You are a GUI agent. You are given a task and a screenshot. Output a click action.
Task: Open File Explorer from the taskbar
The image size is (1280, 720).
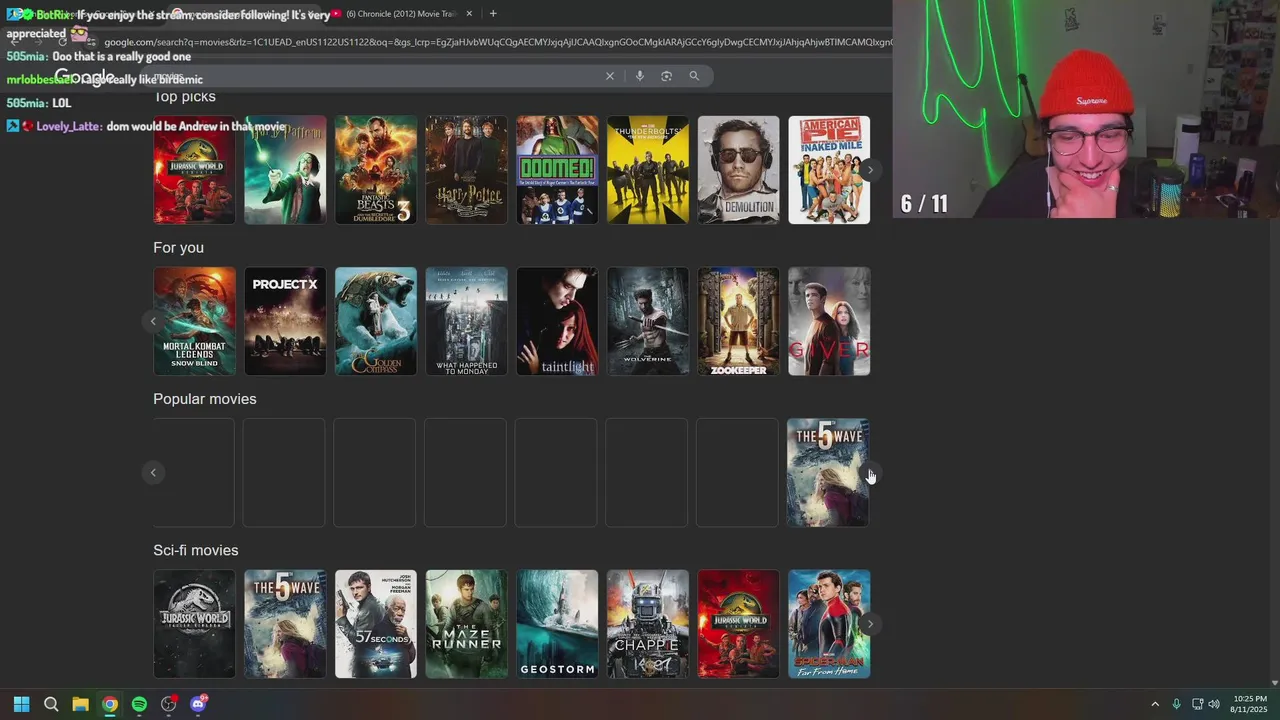point(80,704)
